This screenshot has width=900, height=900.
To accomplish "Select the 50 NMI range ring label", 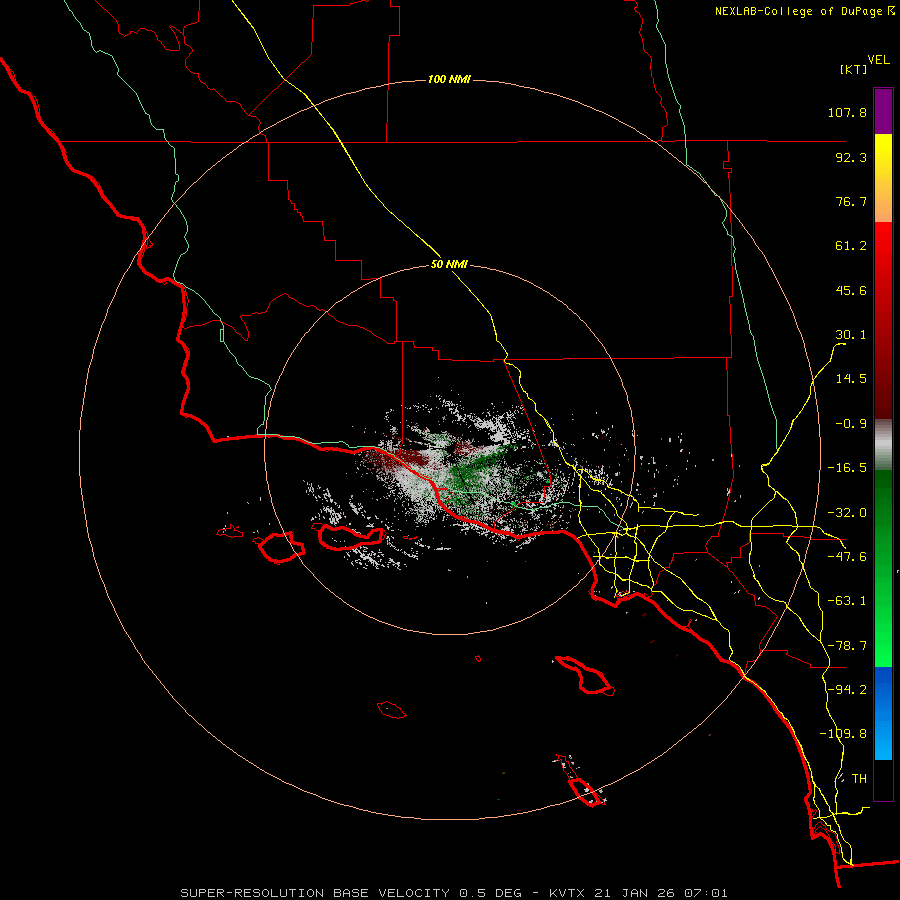I will coord(449,264).
